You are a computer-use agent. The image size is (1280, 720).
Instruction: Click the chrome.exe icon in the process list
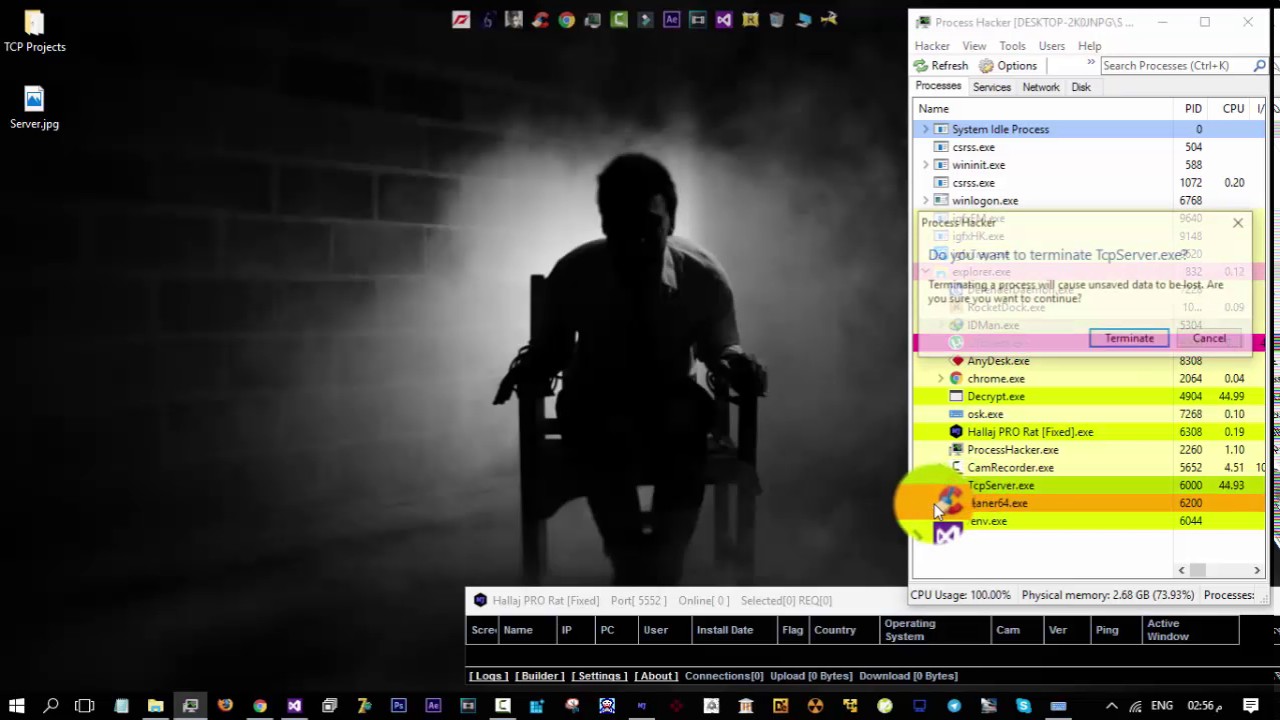coord(956,379)
